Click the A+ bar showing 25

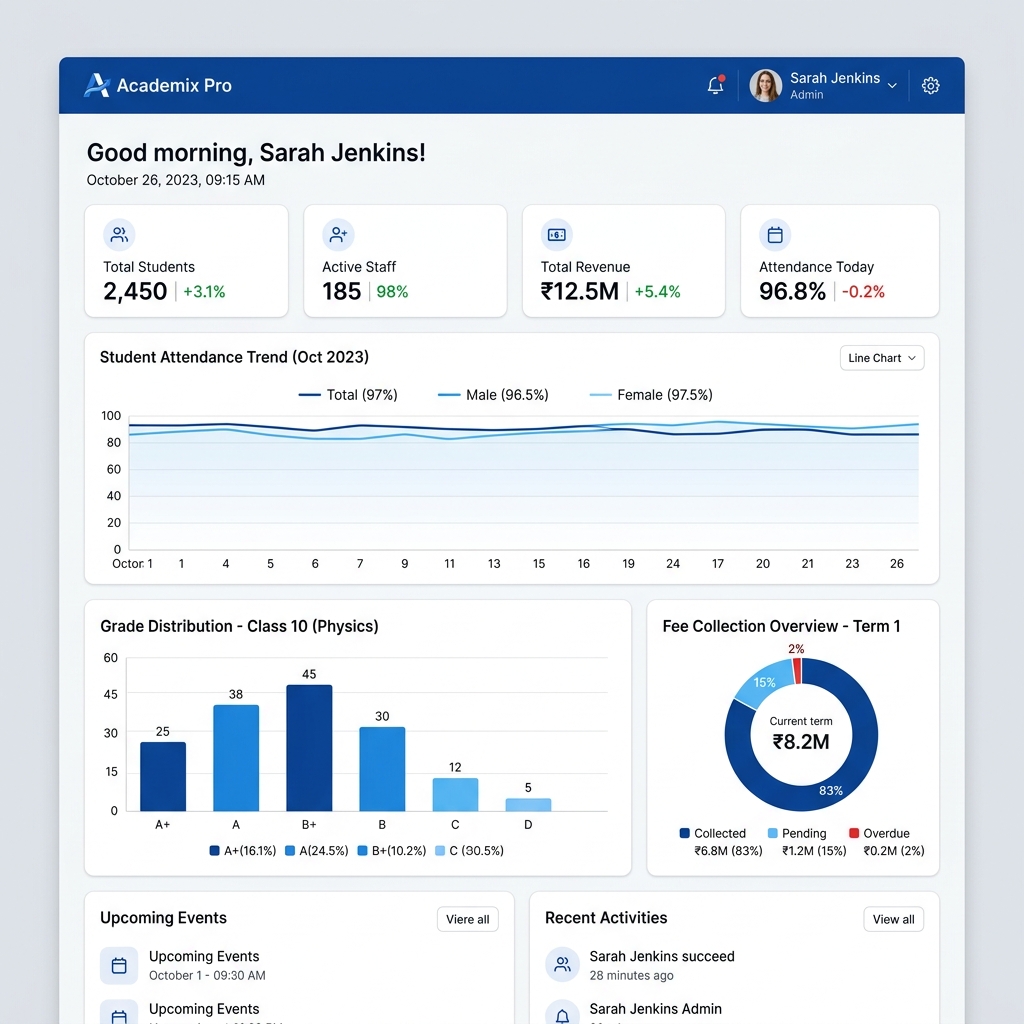point(163,776)
